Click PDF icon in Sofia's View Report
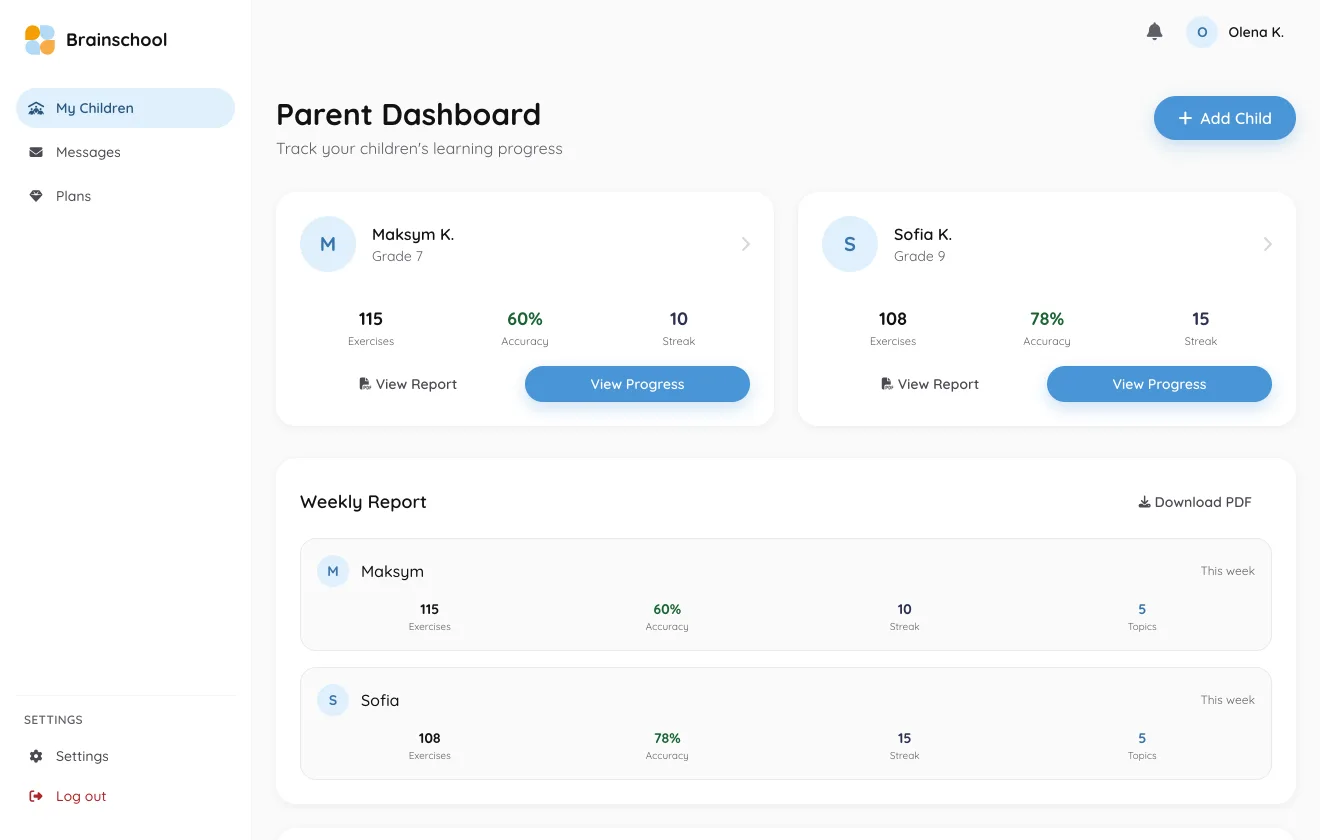Screen dimensions: 1320x840 click(887, 384)
